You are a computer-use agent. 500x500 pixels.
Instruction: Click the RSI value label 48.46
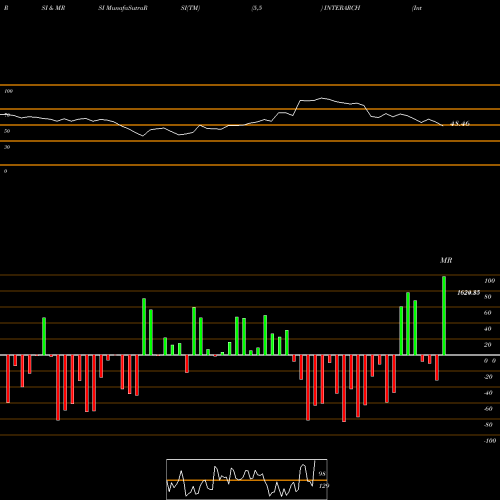460,124
